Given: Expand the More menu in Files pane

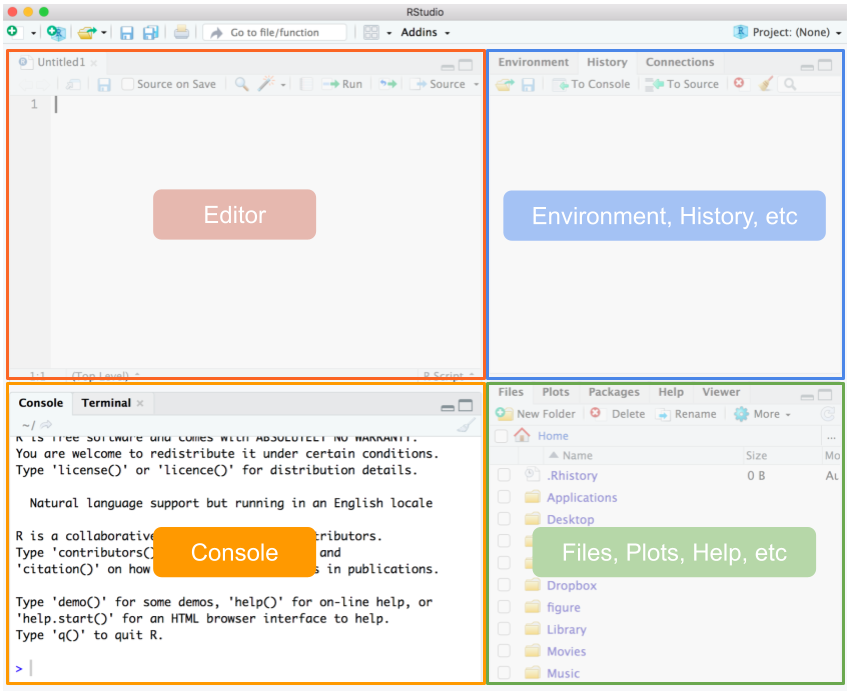Looking at the screenshot, I should tap(762, 414).
